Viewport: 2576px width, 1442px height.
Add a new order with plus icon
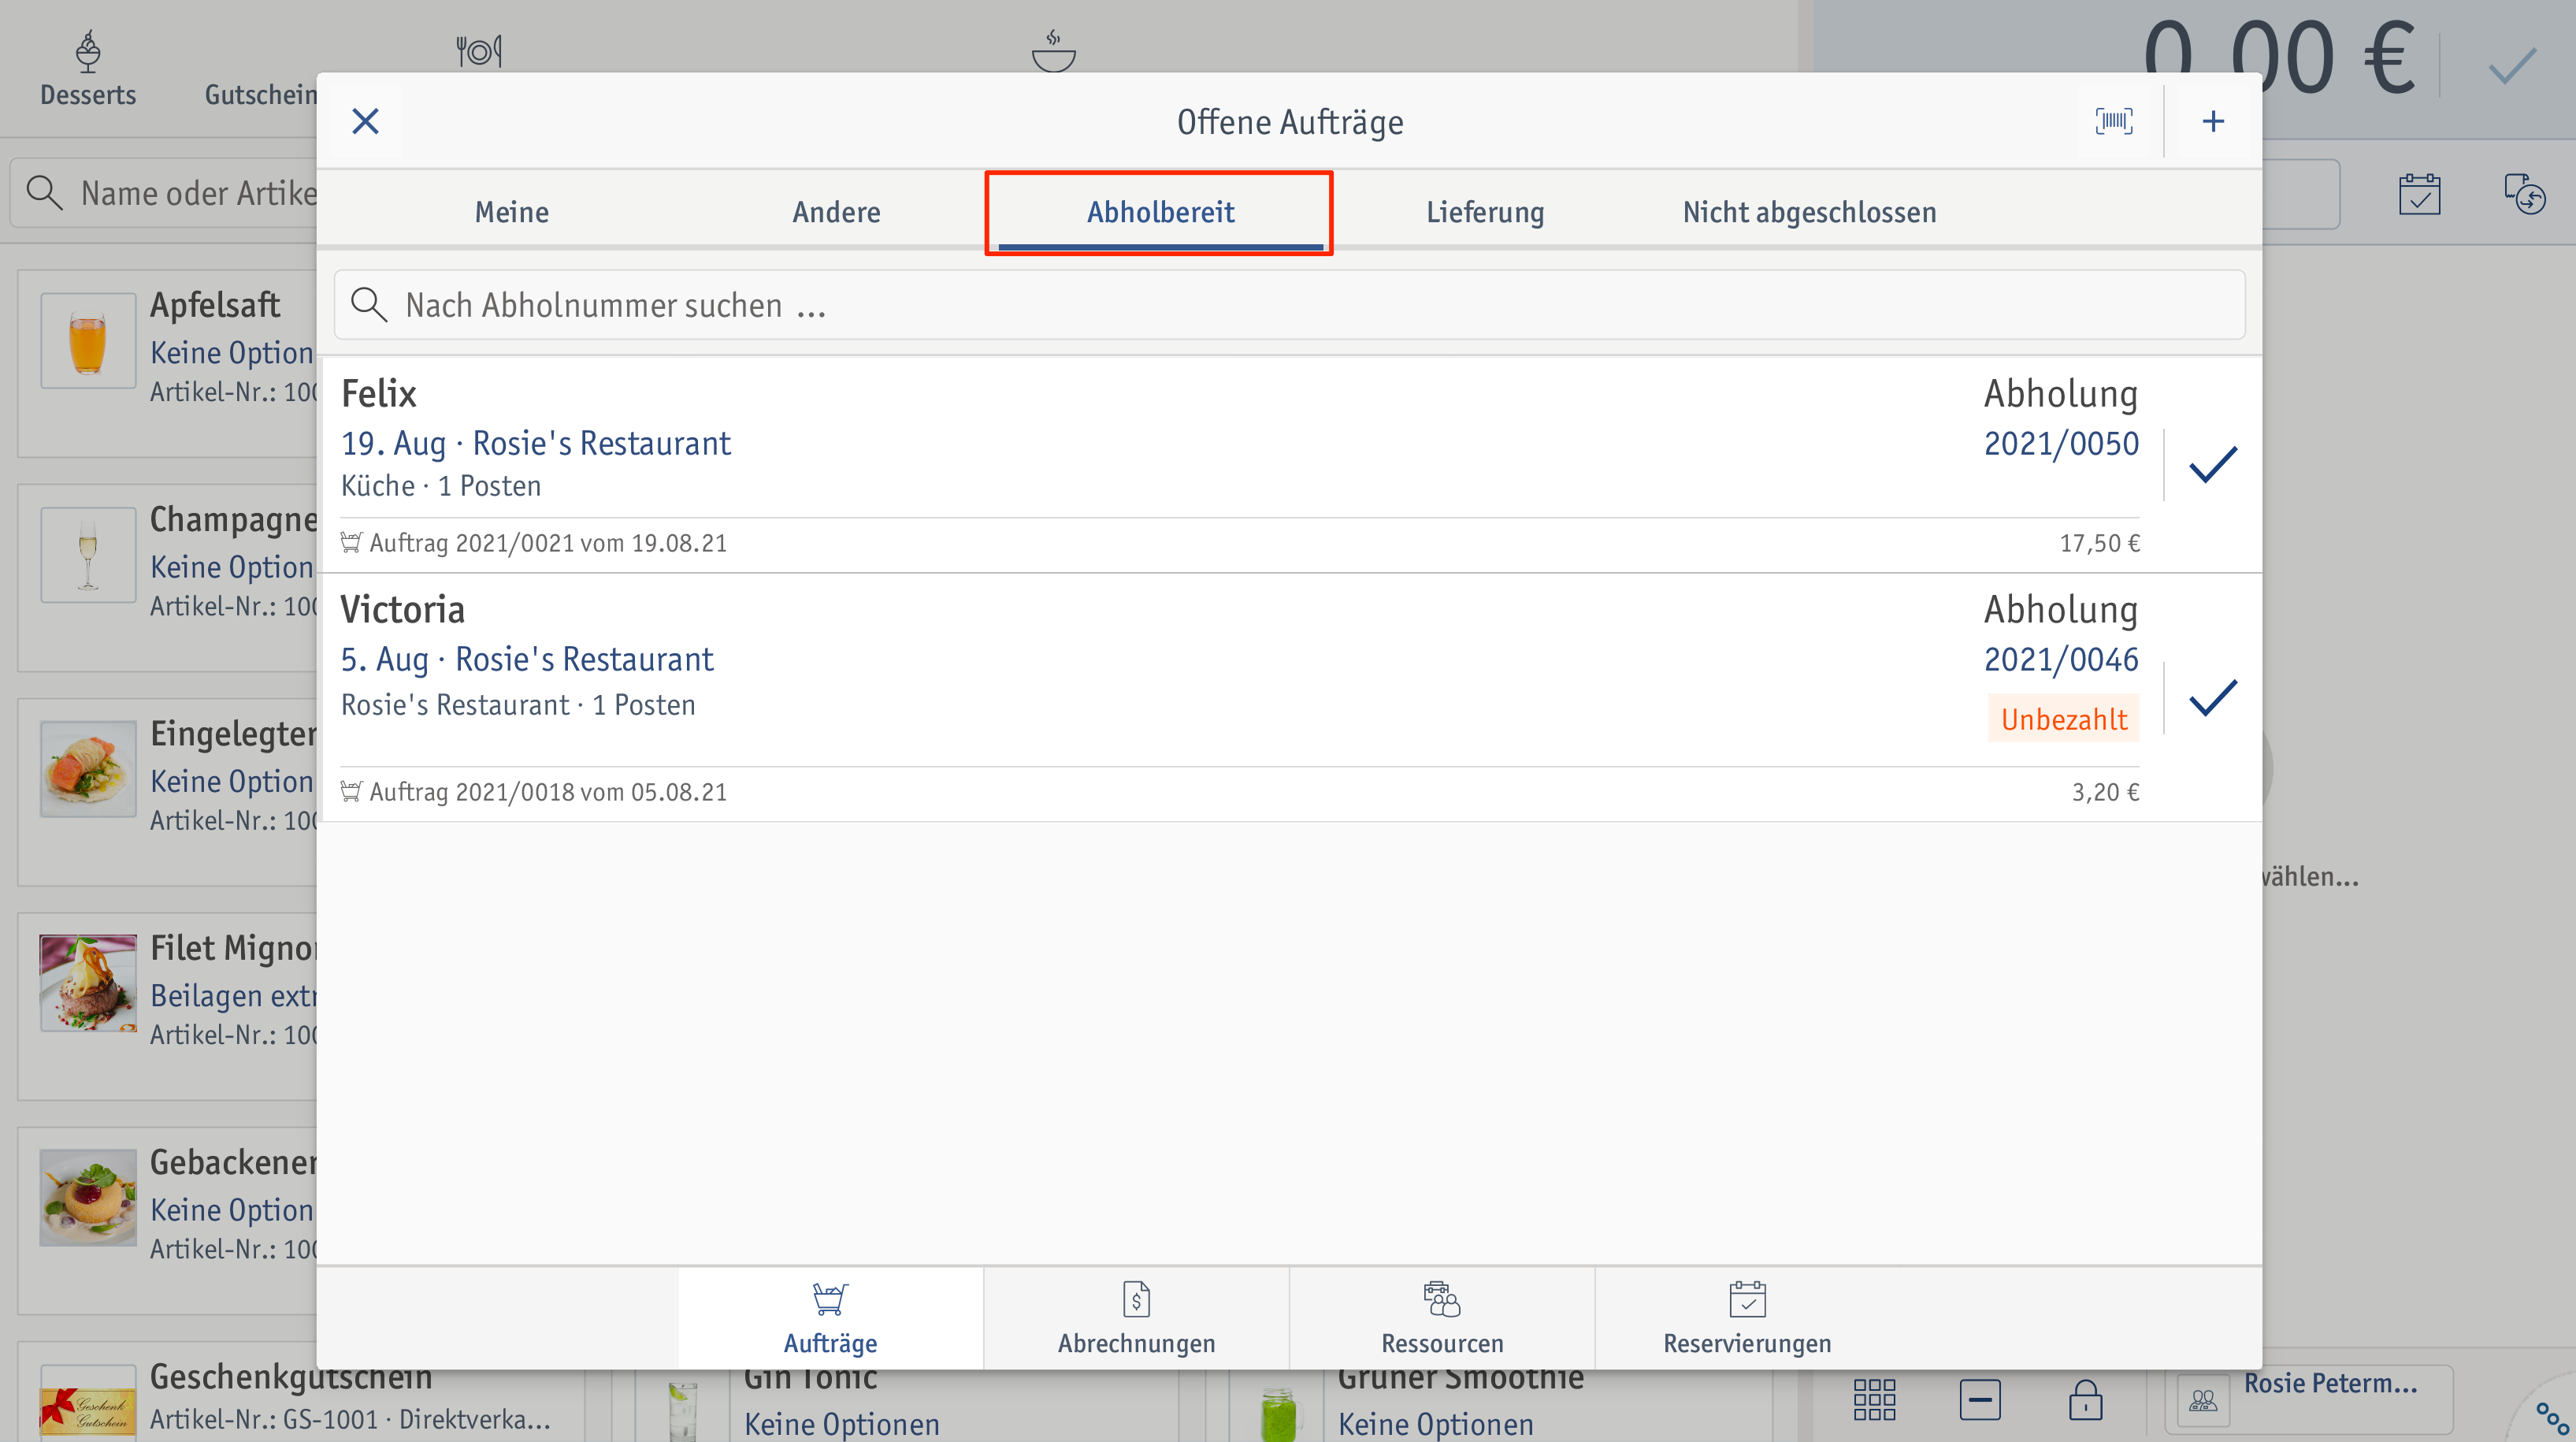tap(2213, 122)
